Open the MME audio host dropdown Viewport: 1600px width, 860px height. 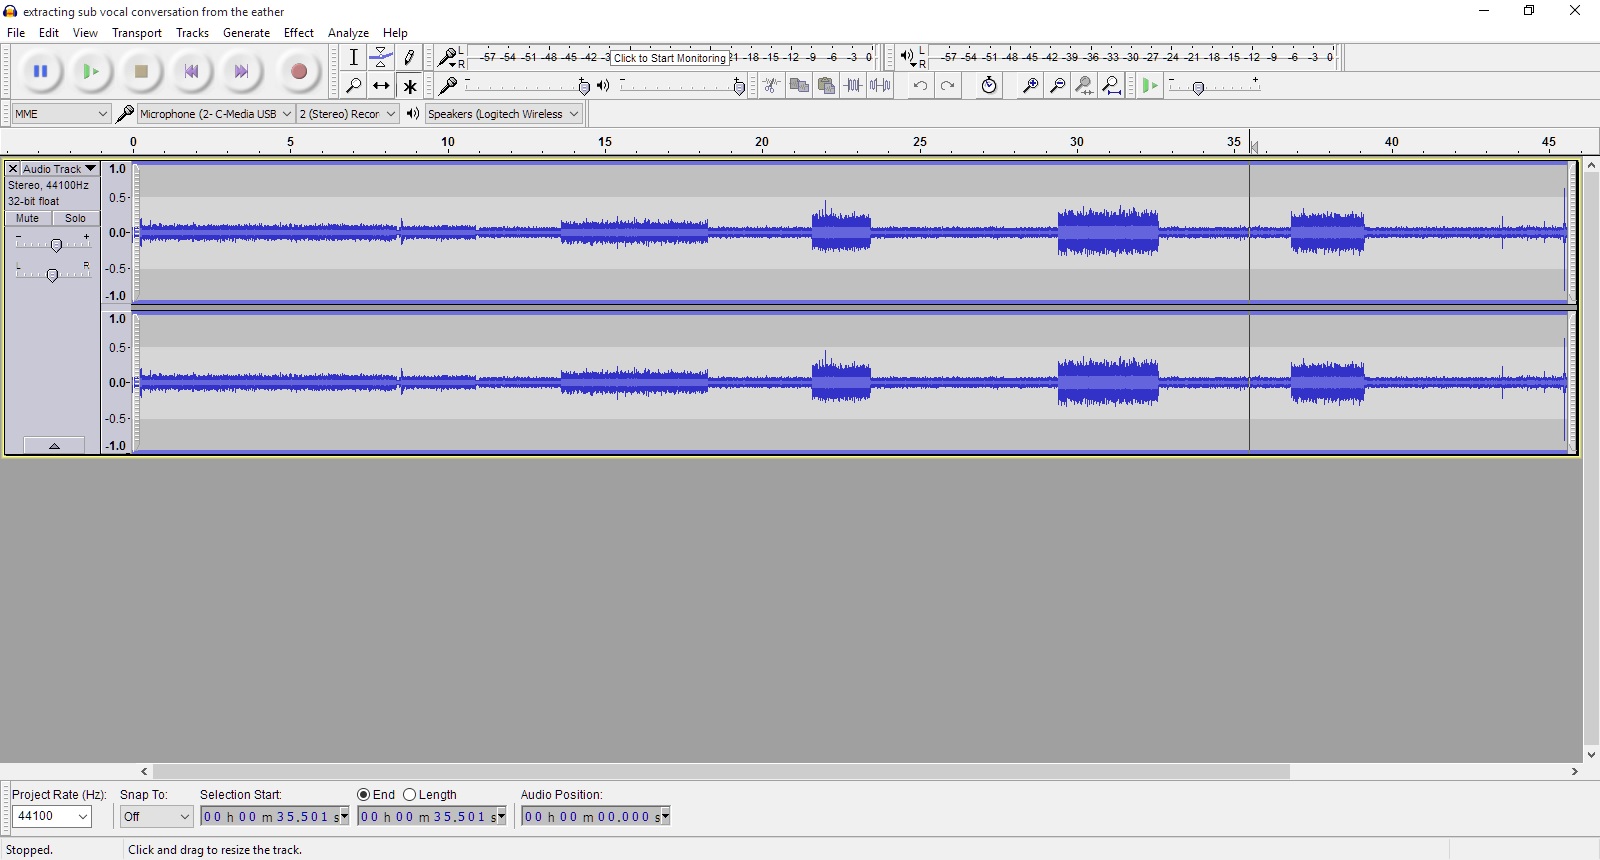tap(61, 114)
